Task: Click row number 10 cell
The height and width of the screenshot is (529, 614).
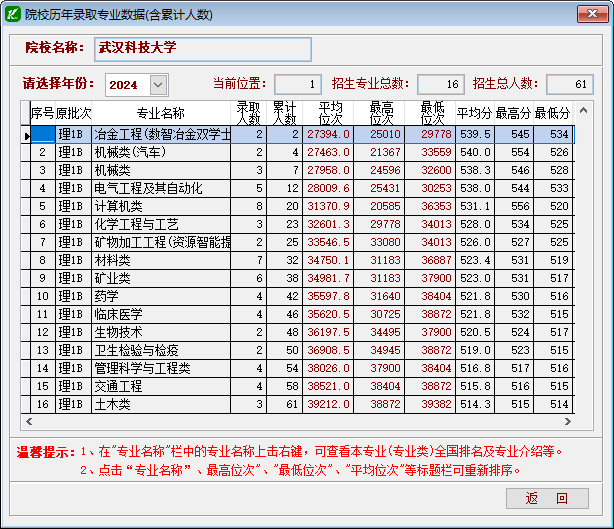Action: click(43, 296)
